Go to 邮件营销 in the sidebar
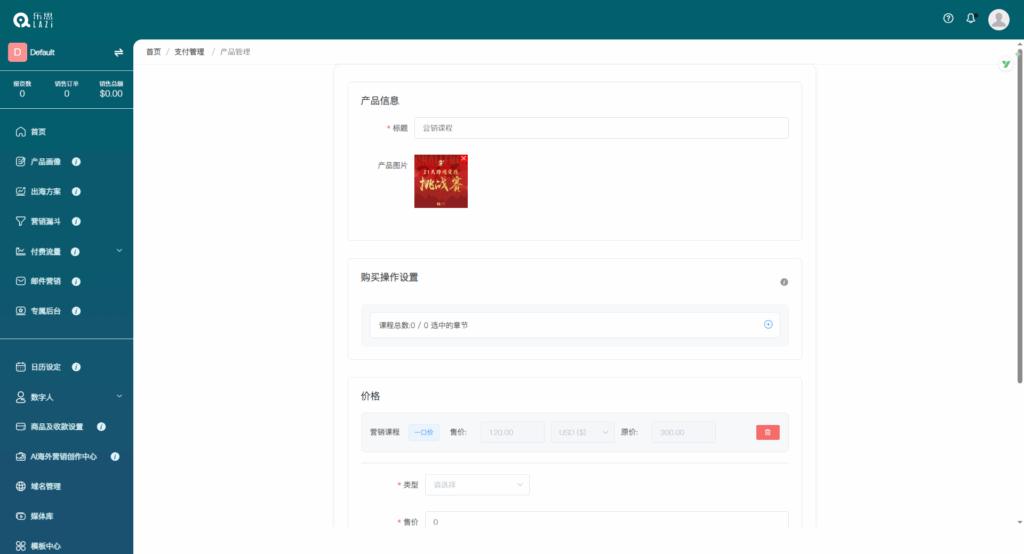 45,281
